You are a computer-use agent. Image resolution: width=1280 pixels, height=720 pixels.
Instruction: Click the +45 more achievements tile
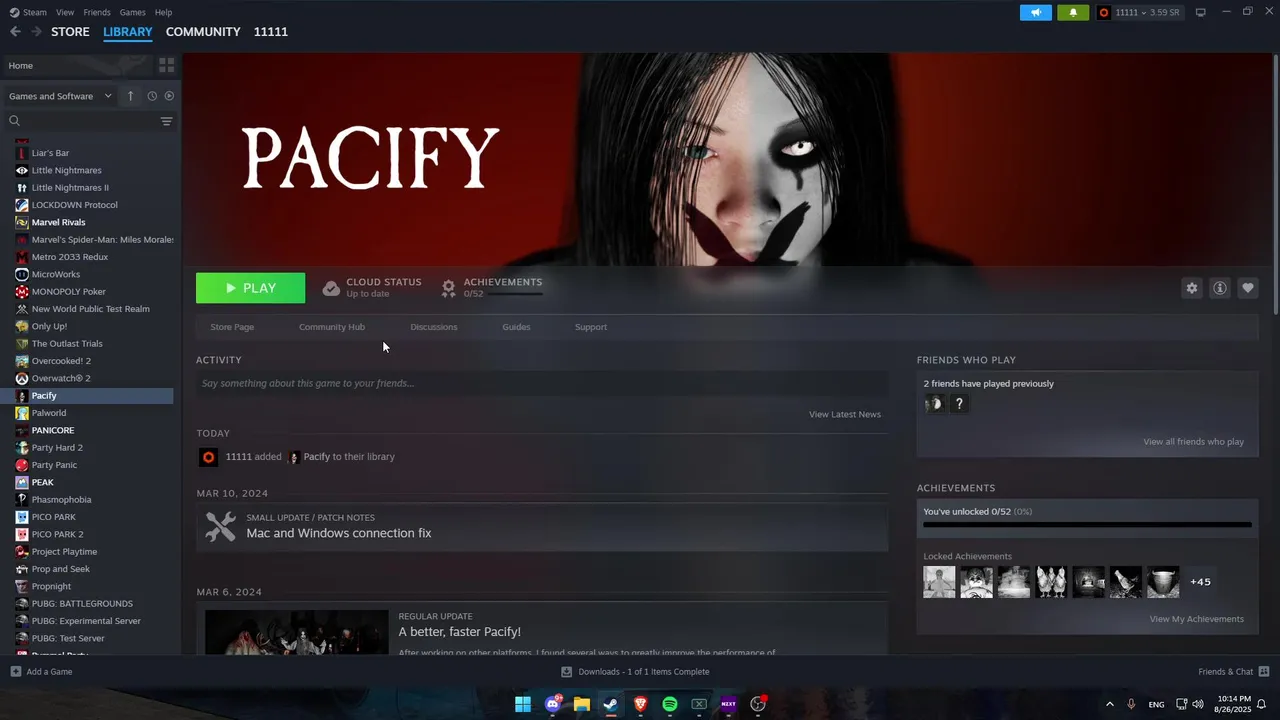[x=1200, y=582]
